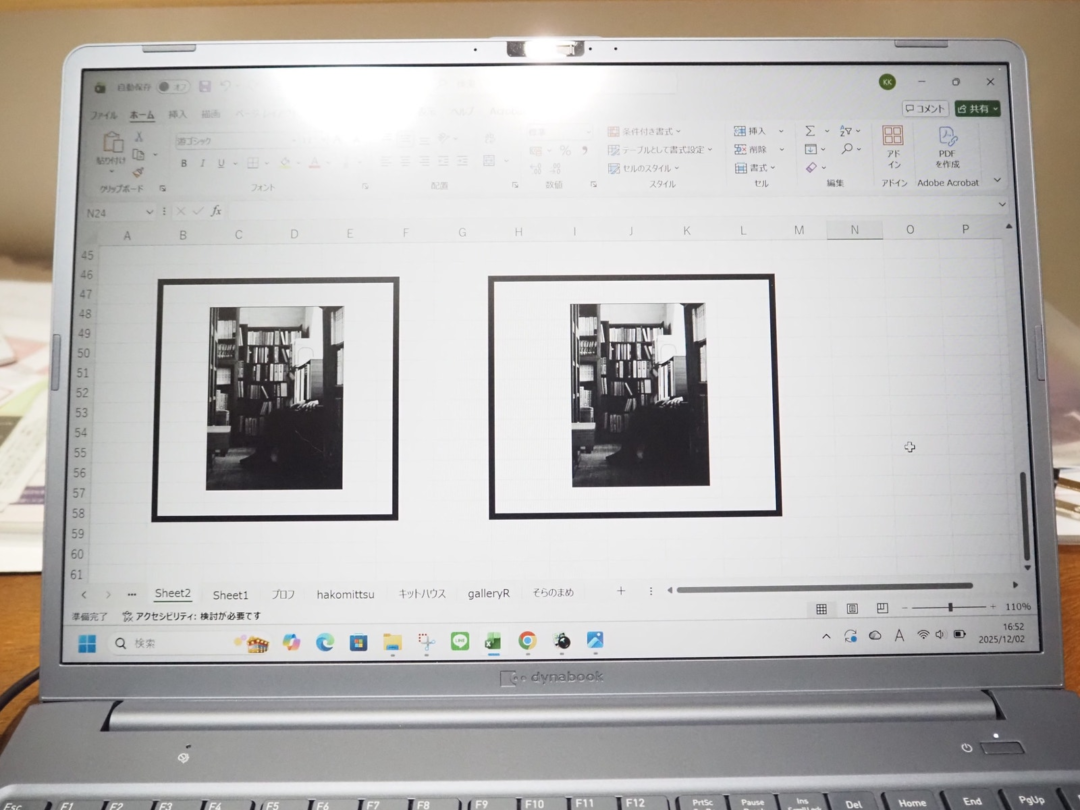
Task: Switch to the hakomittsu sheet tab
Action: tap(345, 594)
